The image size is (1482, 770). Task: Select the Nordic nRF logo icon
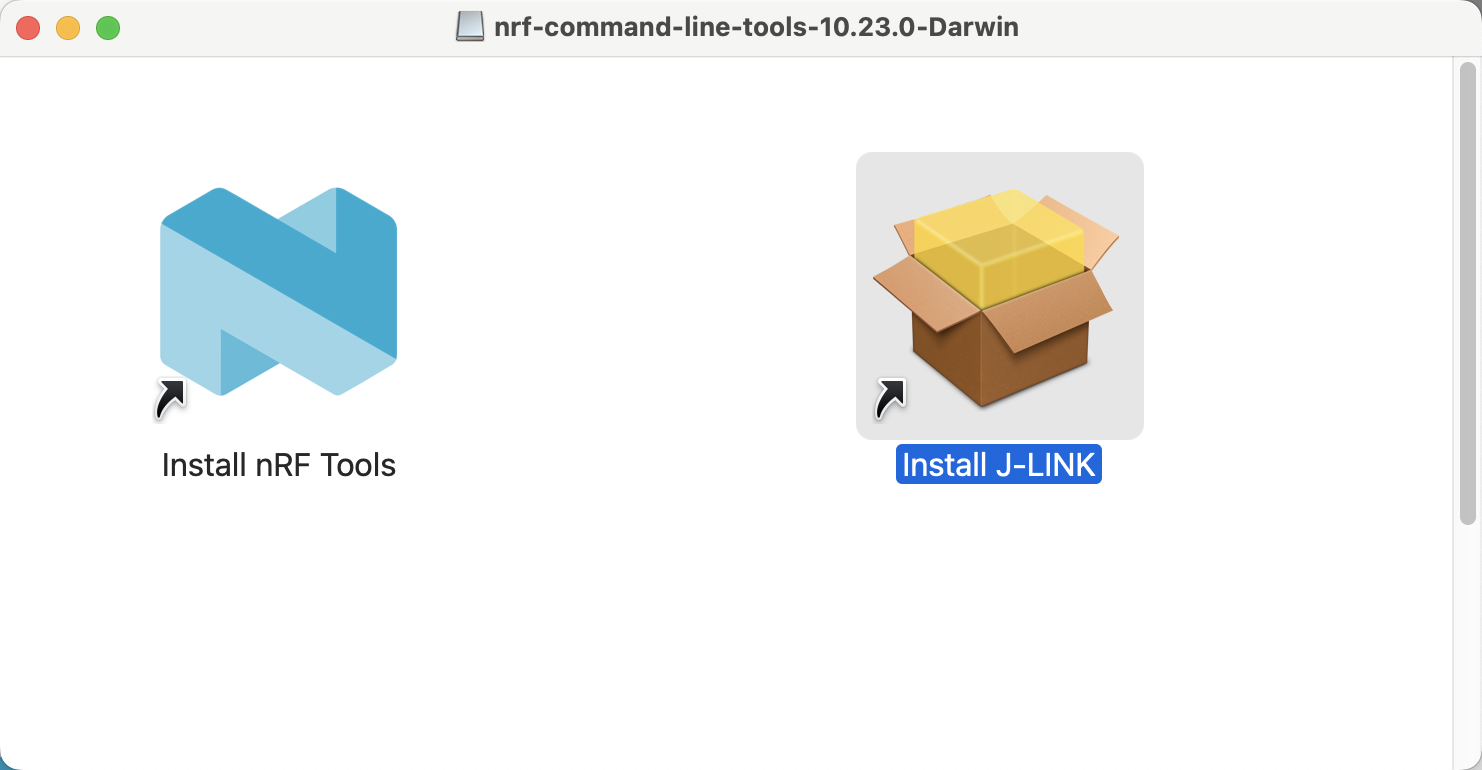[279, 291]
